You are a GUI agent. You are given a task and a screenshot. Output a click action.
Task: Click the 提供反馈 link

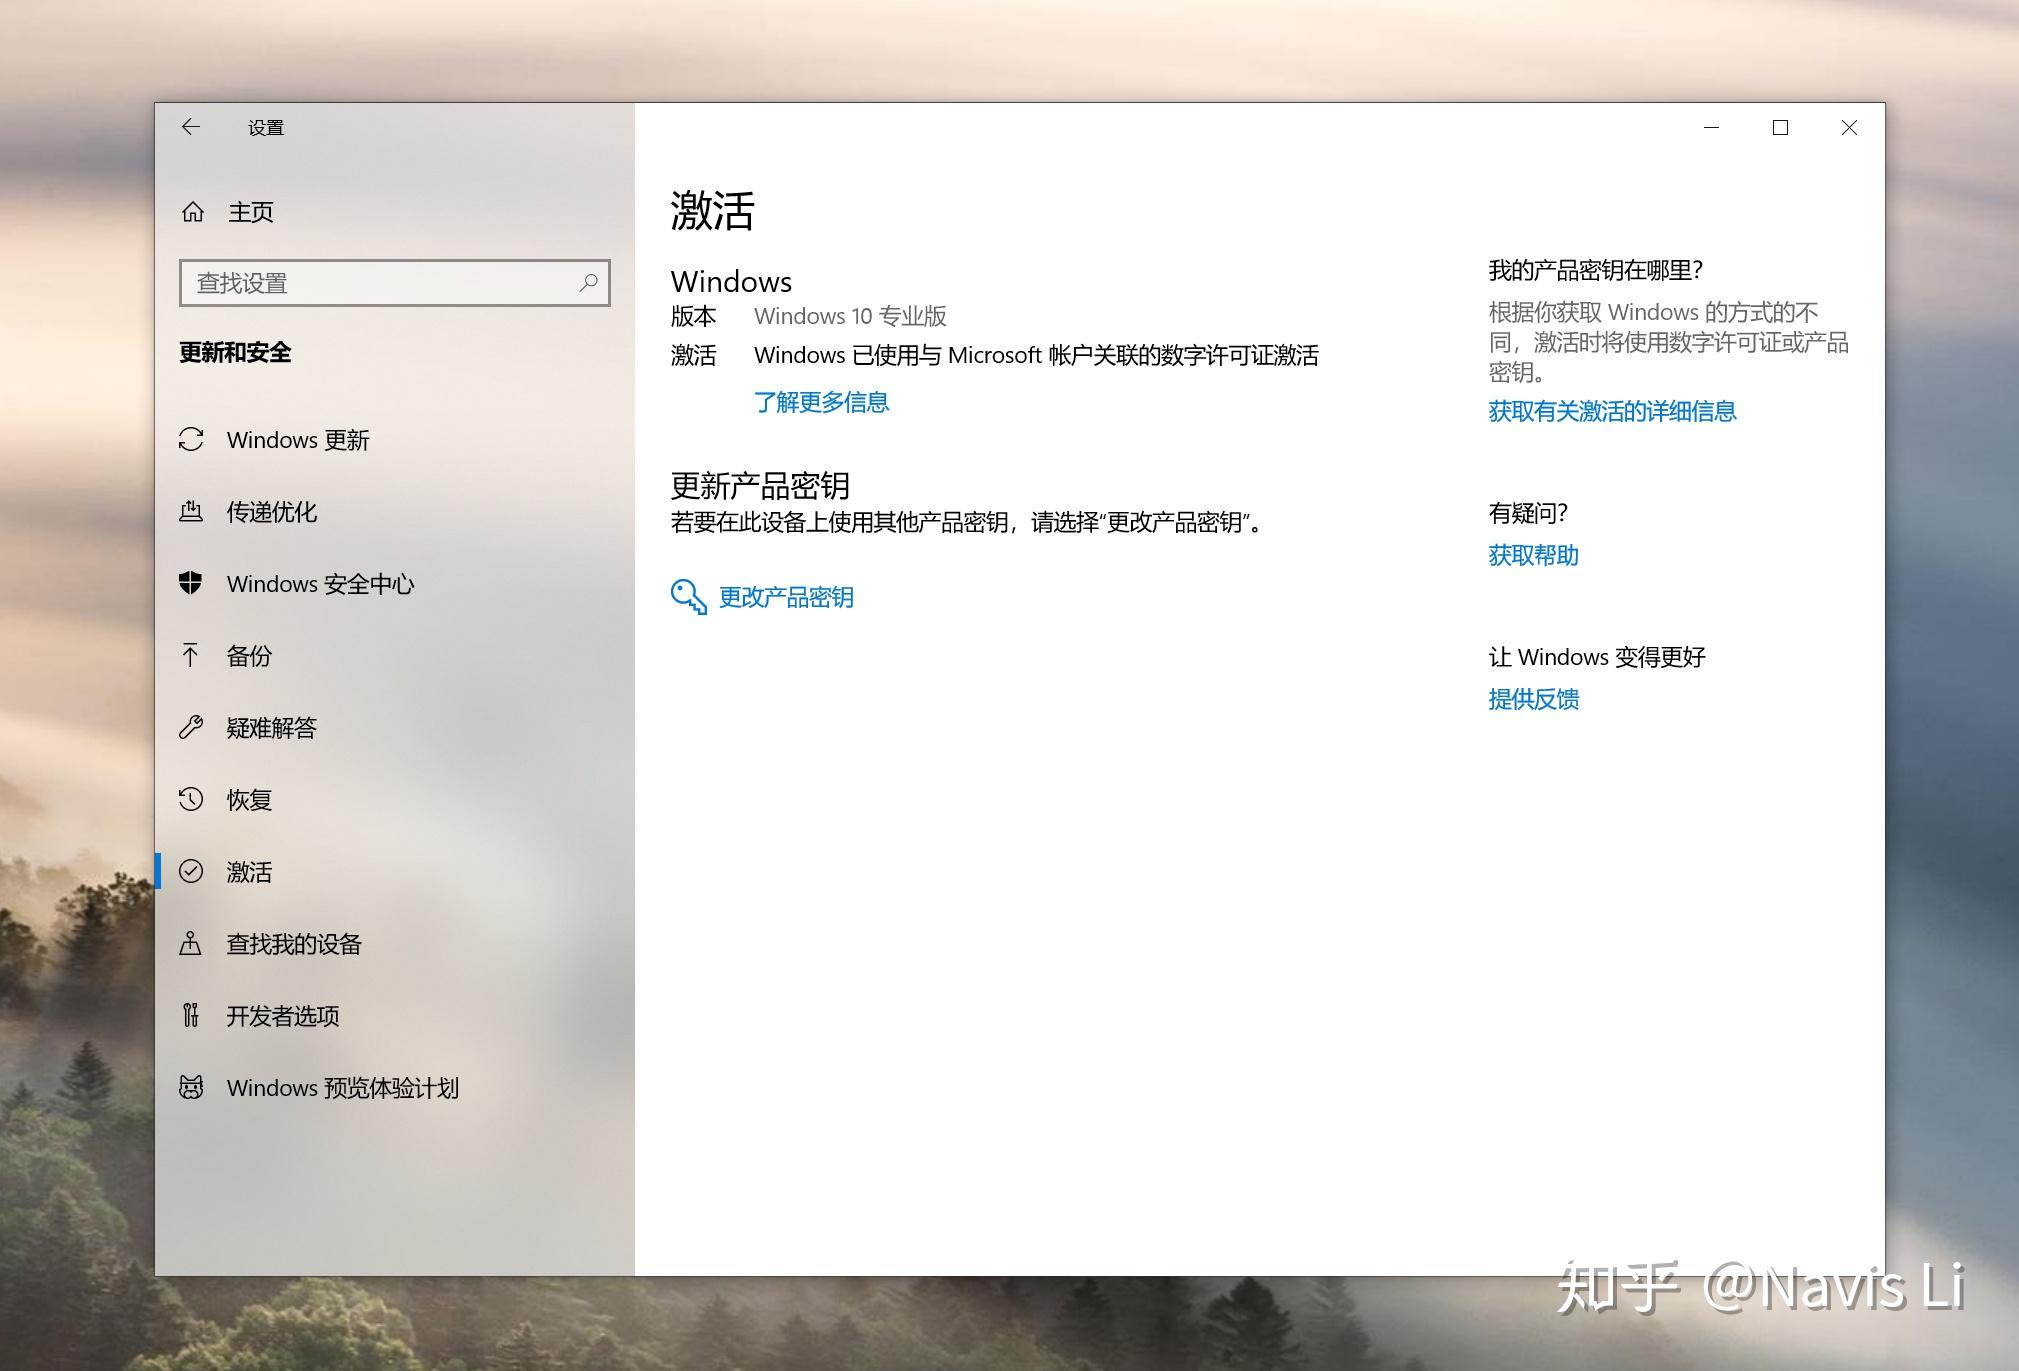point(1533,699)
